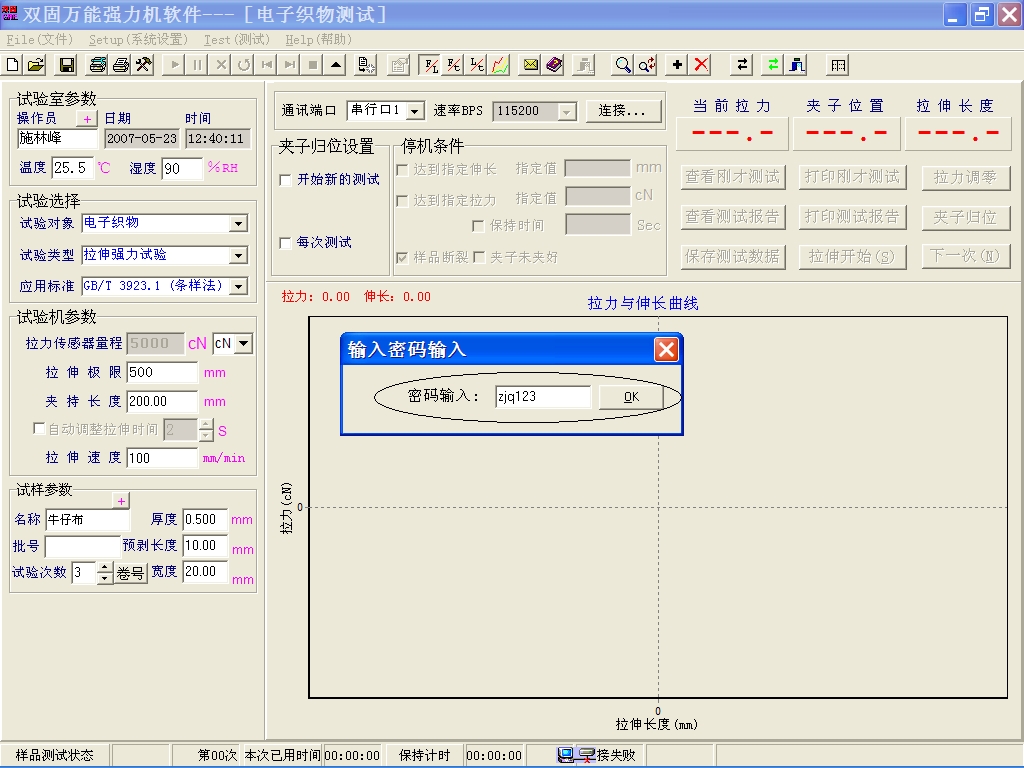Open the Test(测试) menu
1024x768 pixels.
[x=236, y=40]
